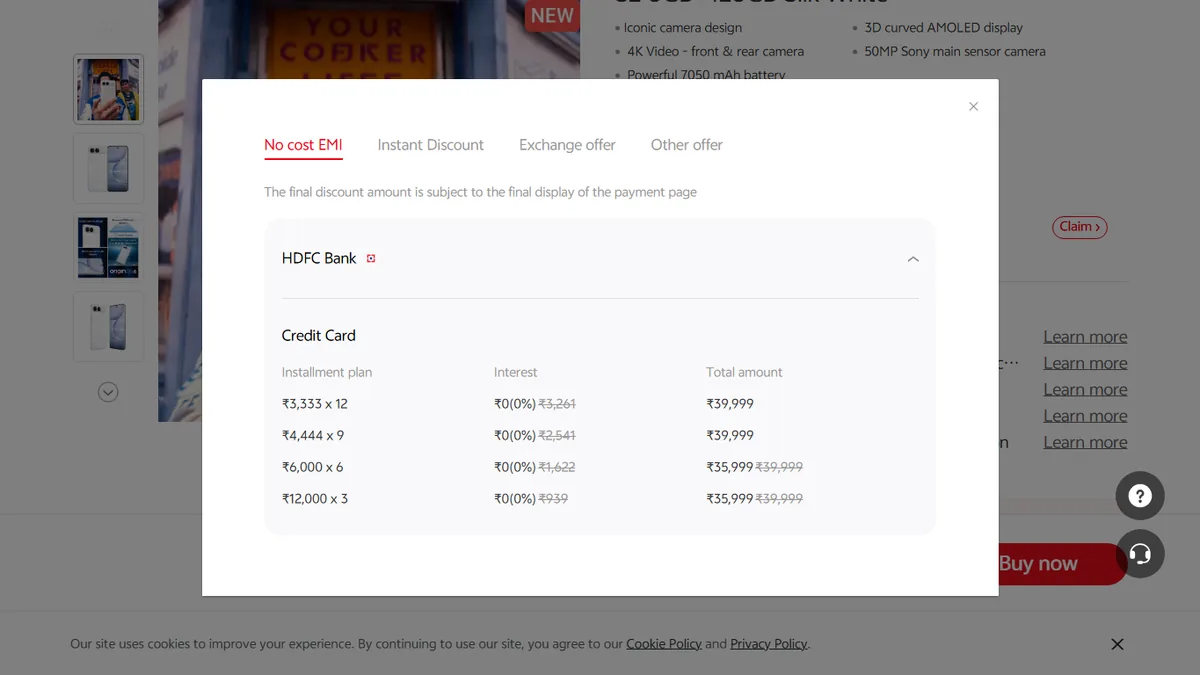Select the ₹3,333 x 12 installment plan

(x=315, y=404)
